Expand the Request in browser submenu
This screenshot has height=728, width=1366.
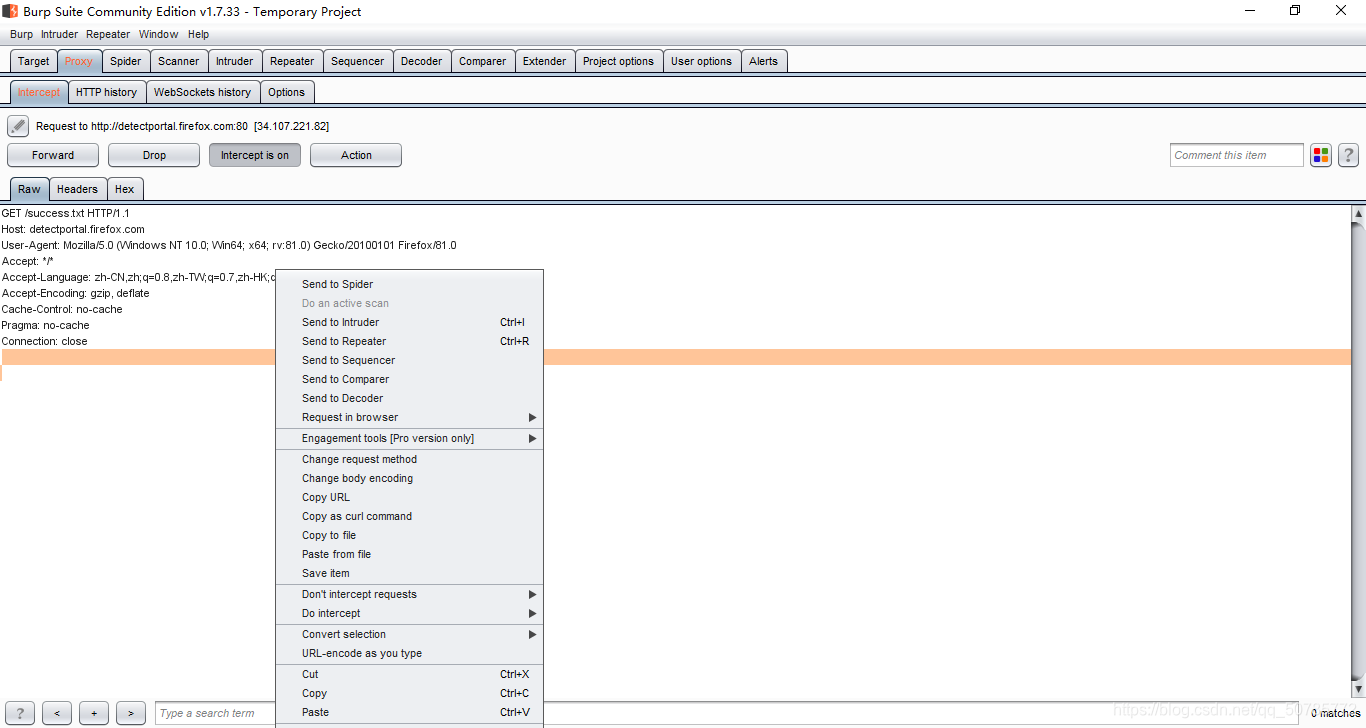click(409, 417)
